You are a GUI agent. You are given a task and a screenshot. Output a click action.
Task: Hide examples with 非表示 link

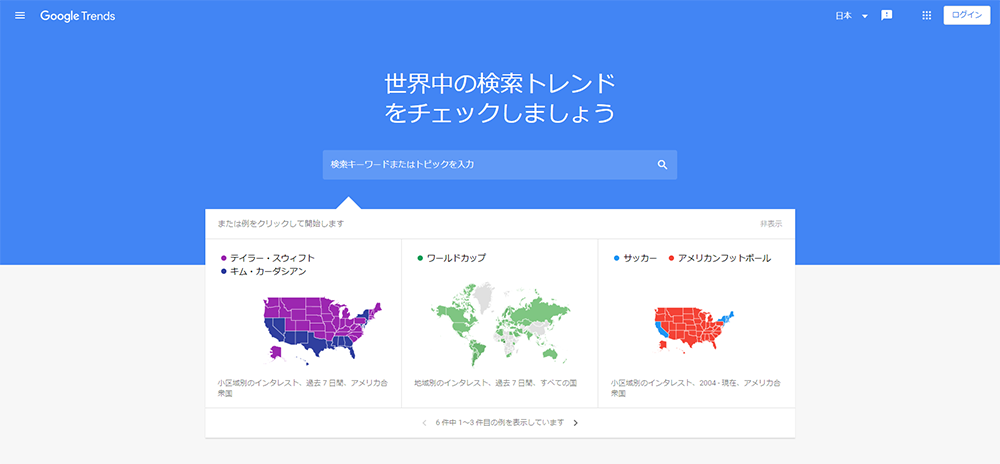pyautogui.click(x=770, y=224)
